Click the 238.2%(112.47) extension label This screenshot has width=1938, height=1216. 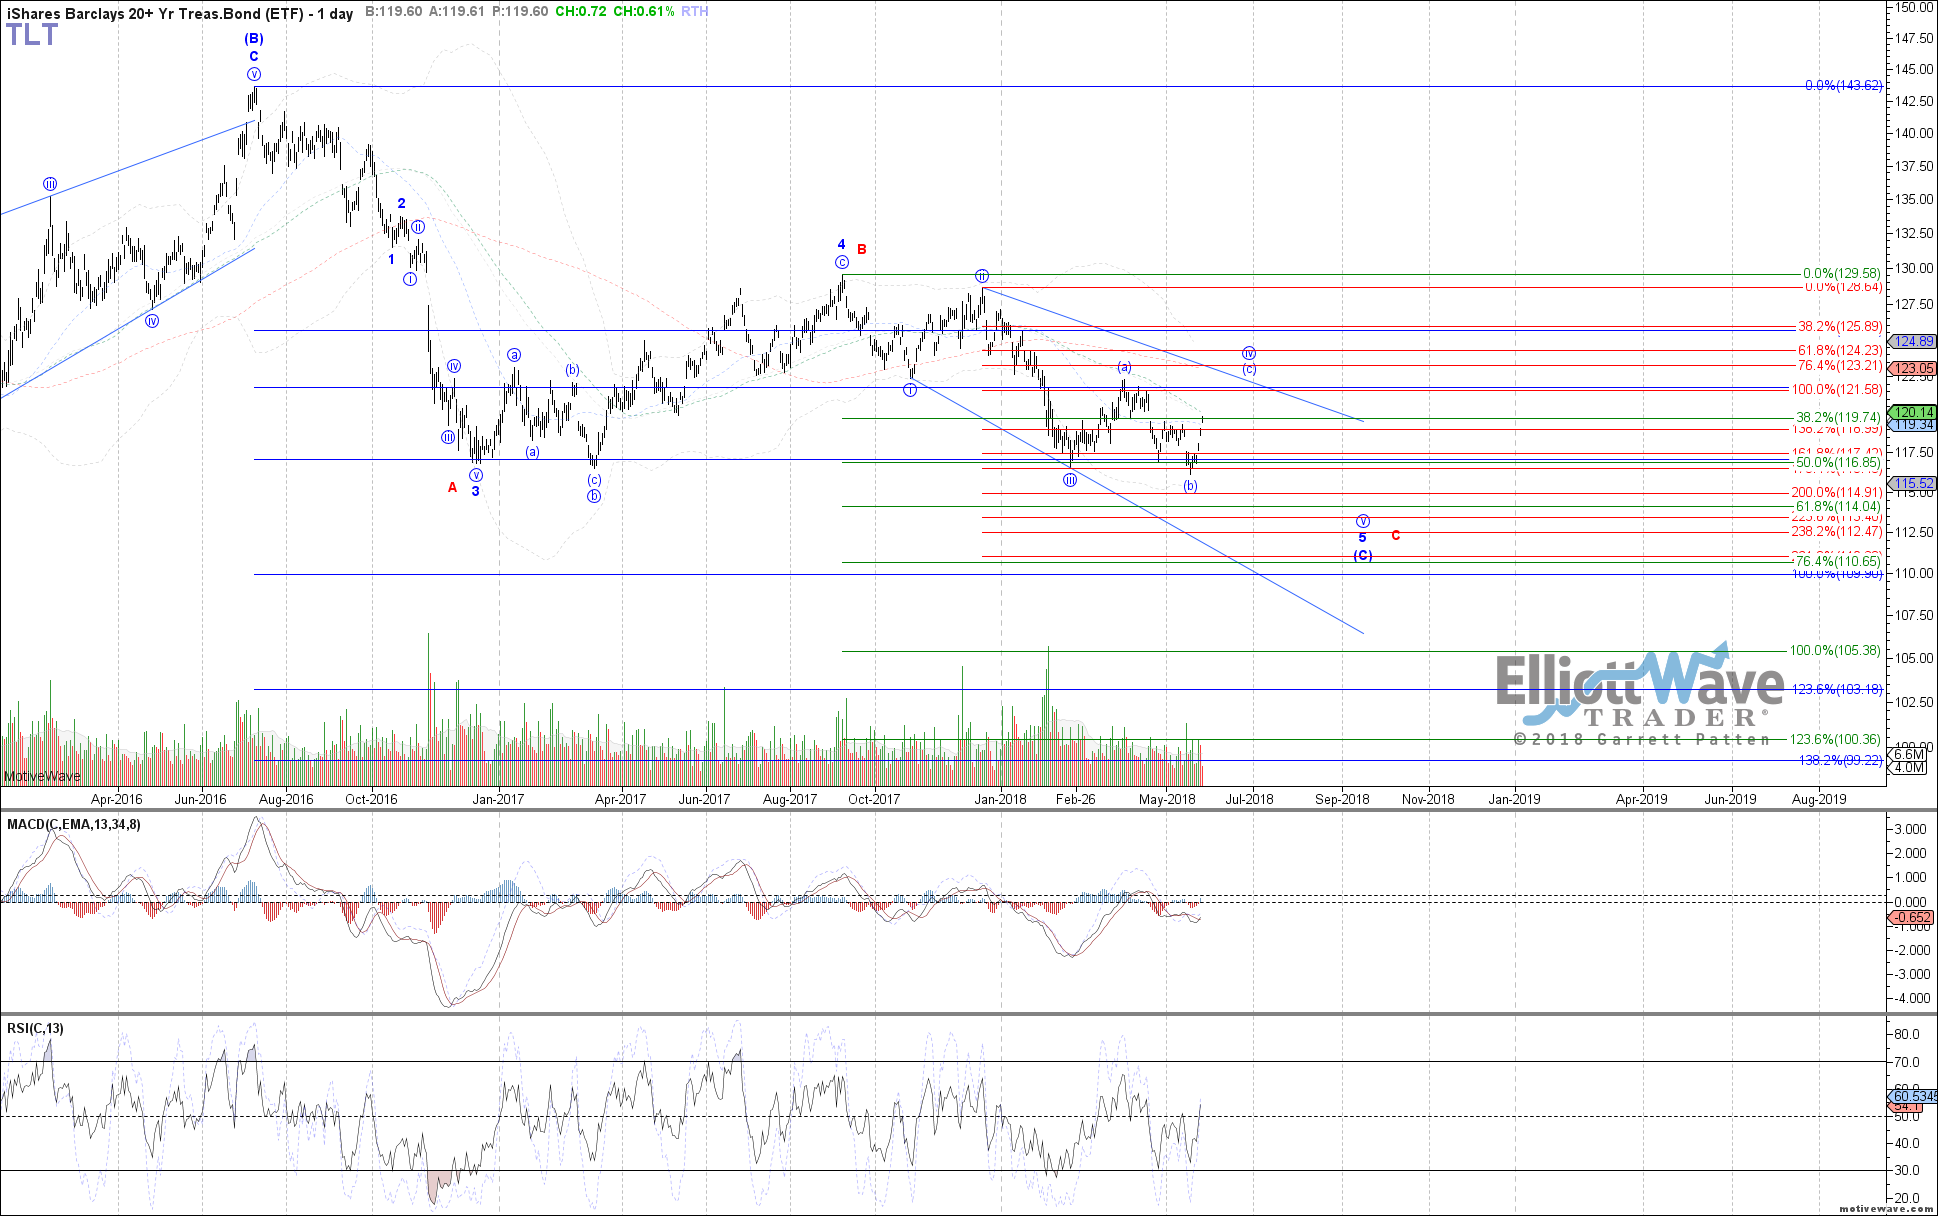tap(1837, 531)
